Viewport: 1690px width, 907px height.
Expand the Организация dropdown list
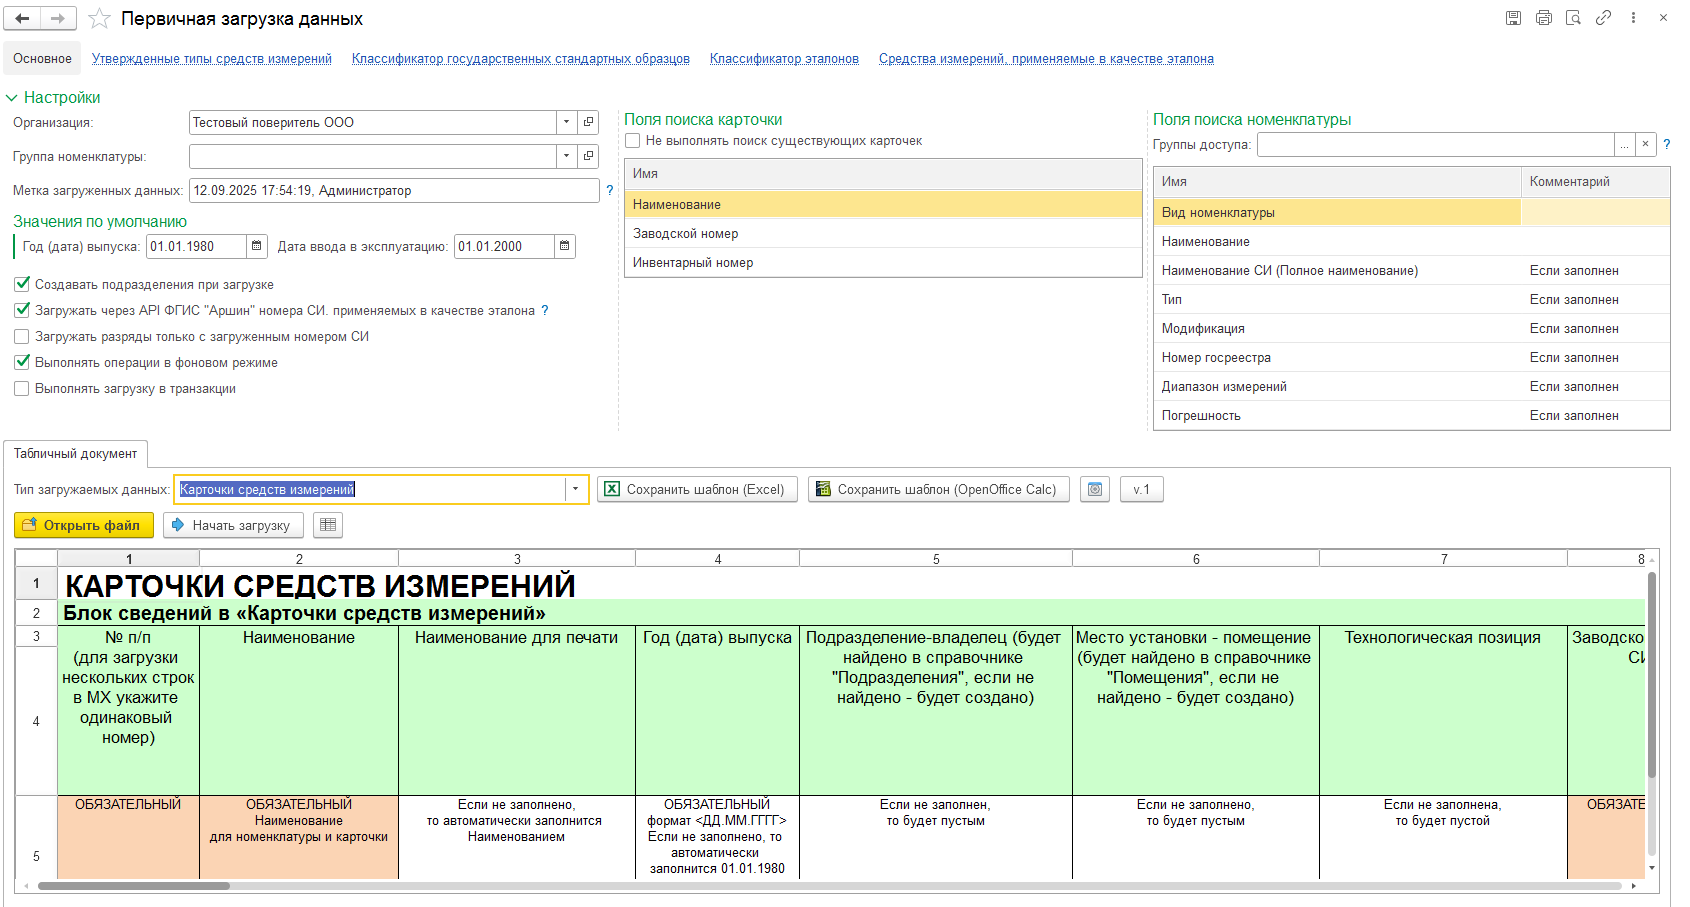566,122
